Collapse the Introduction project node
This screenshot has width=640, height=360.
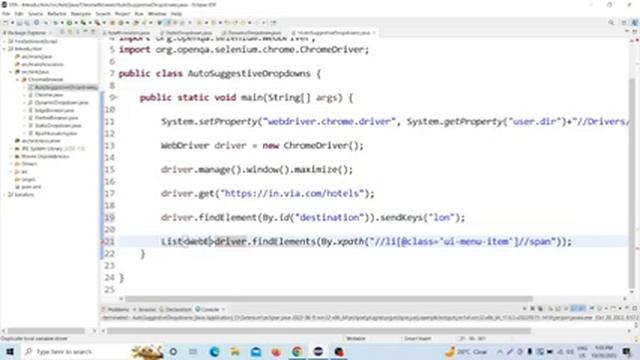[x=4, y=49]
